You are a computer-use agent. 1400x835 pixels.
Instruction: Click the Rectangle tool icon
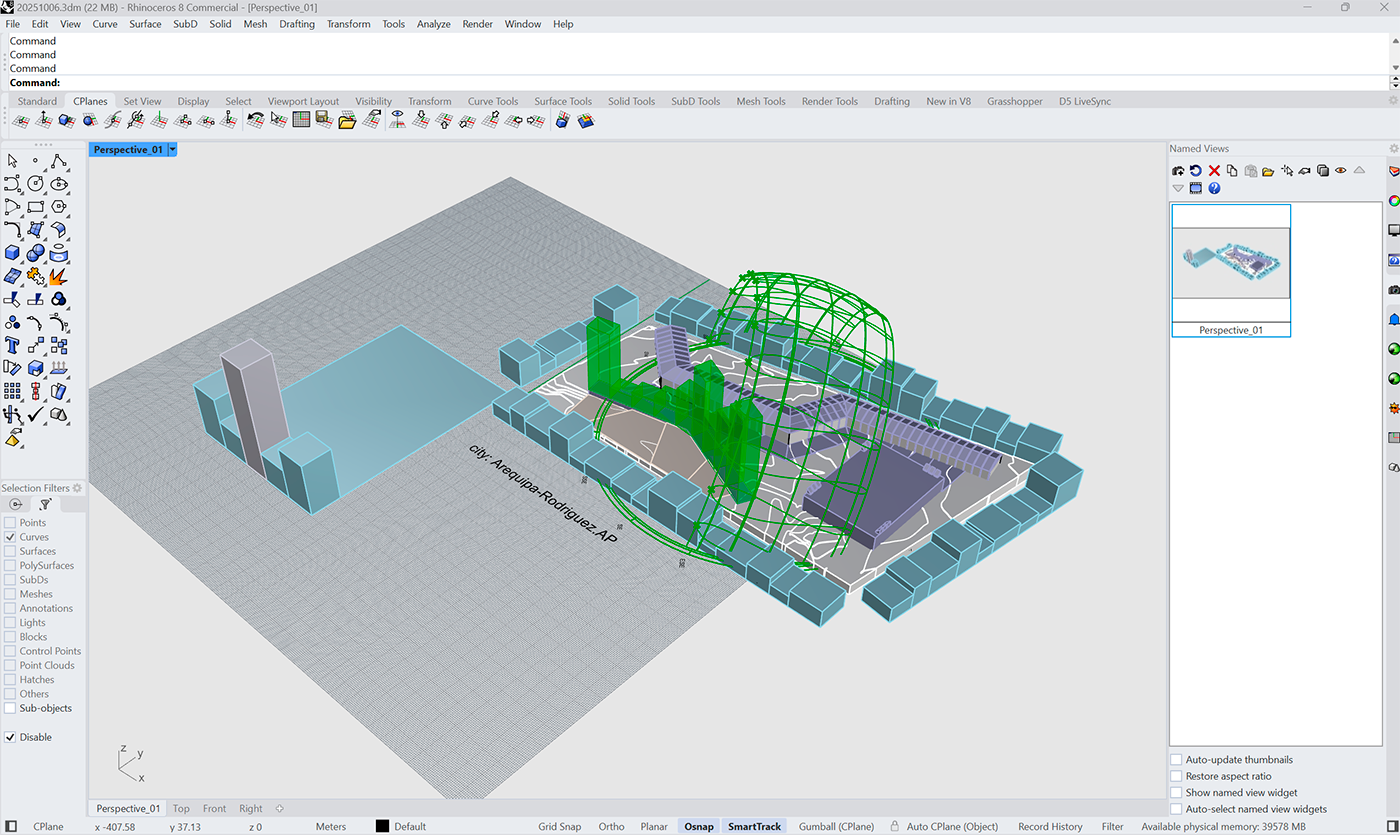[x=36, y=207]
